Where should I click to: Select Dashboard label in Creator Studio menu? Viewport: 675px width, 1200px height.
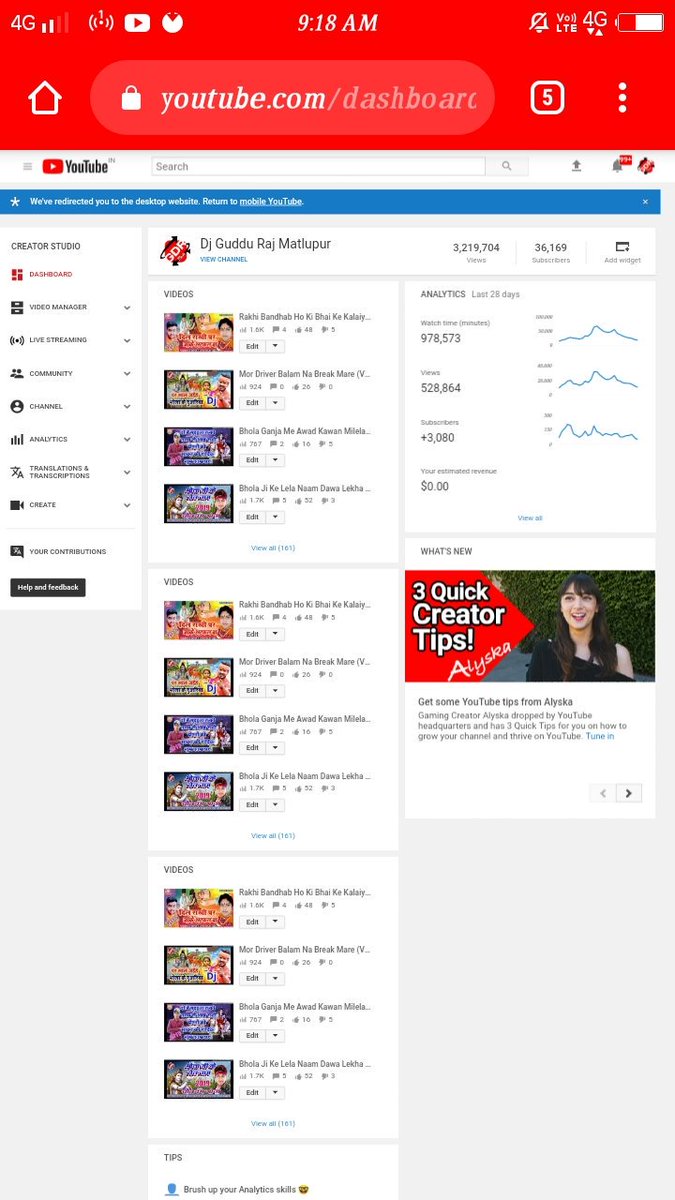[x=50, y=274]
